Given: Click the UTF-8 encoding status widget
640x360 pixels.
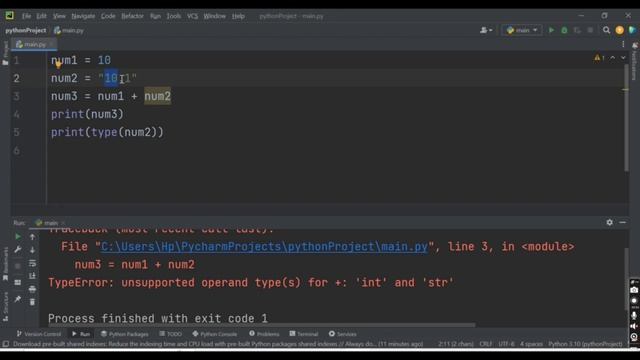Looking at the screenshot, I should click(x=506, y=344).
